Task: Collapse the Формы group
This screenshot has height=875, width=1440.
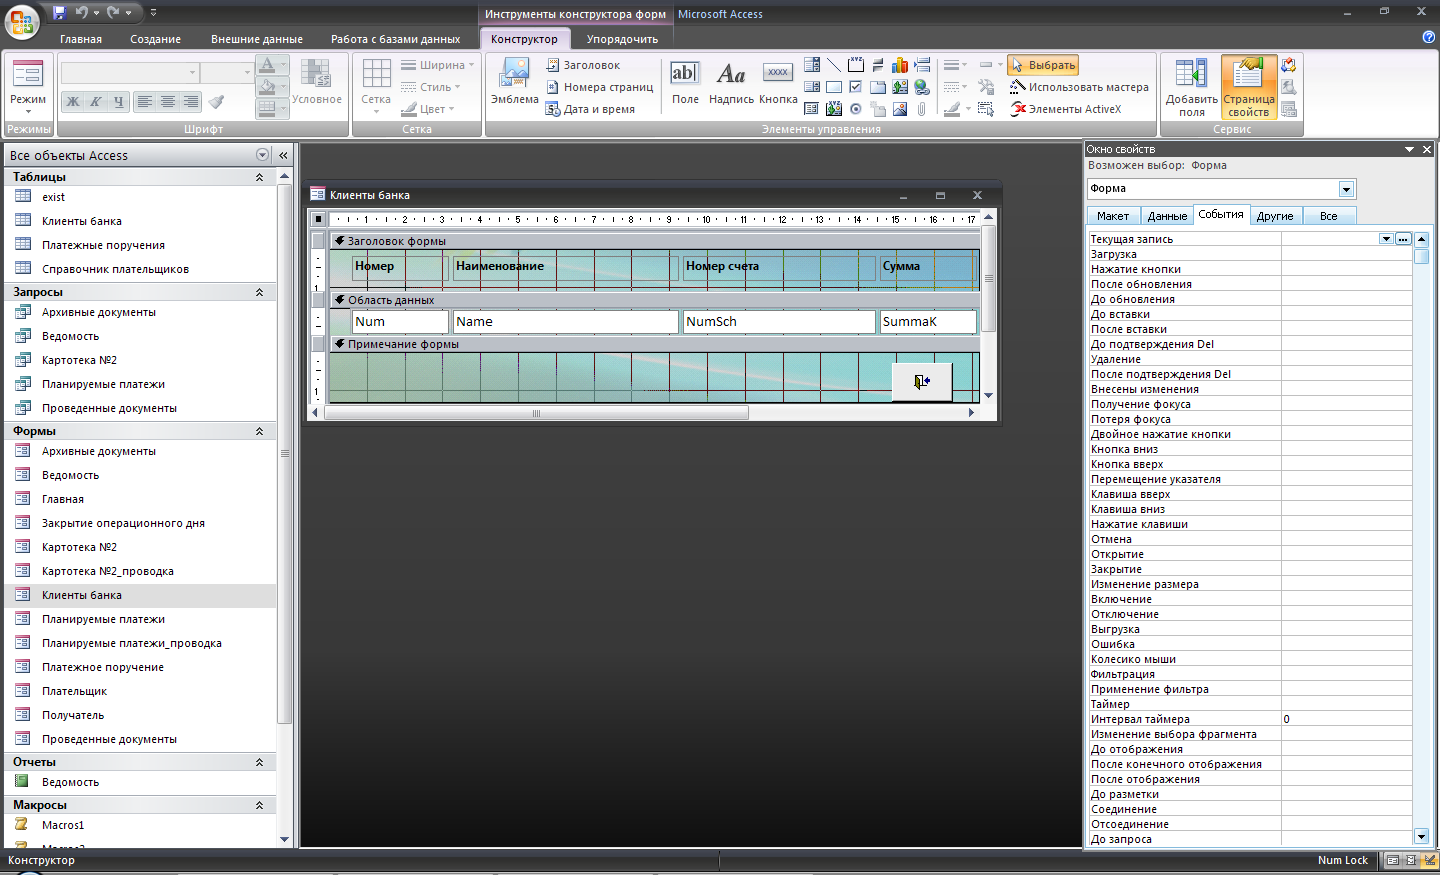Action: 259,431
